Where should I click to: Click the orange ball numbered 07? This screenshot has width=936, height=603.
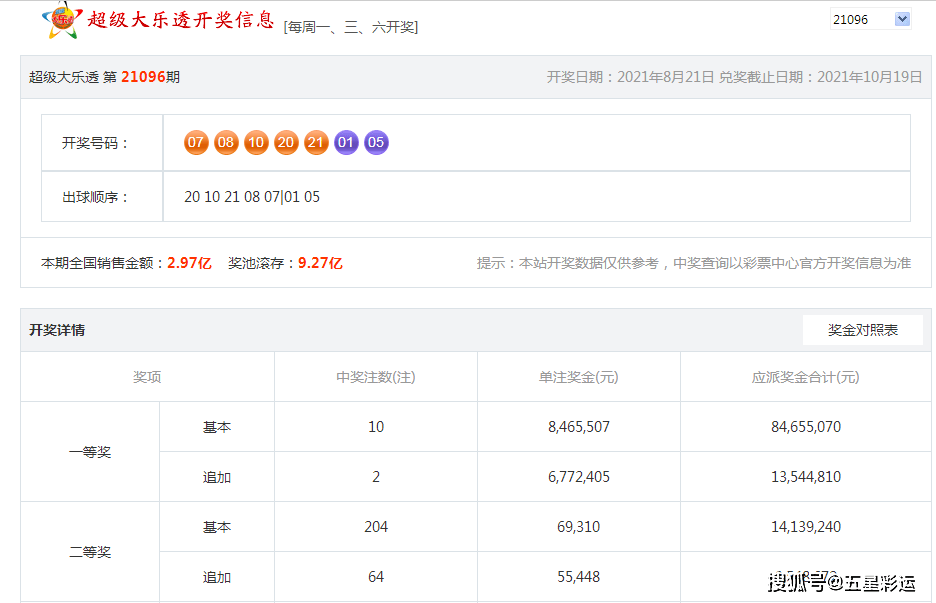click(196, 143)
